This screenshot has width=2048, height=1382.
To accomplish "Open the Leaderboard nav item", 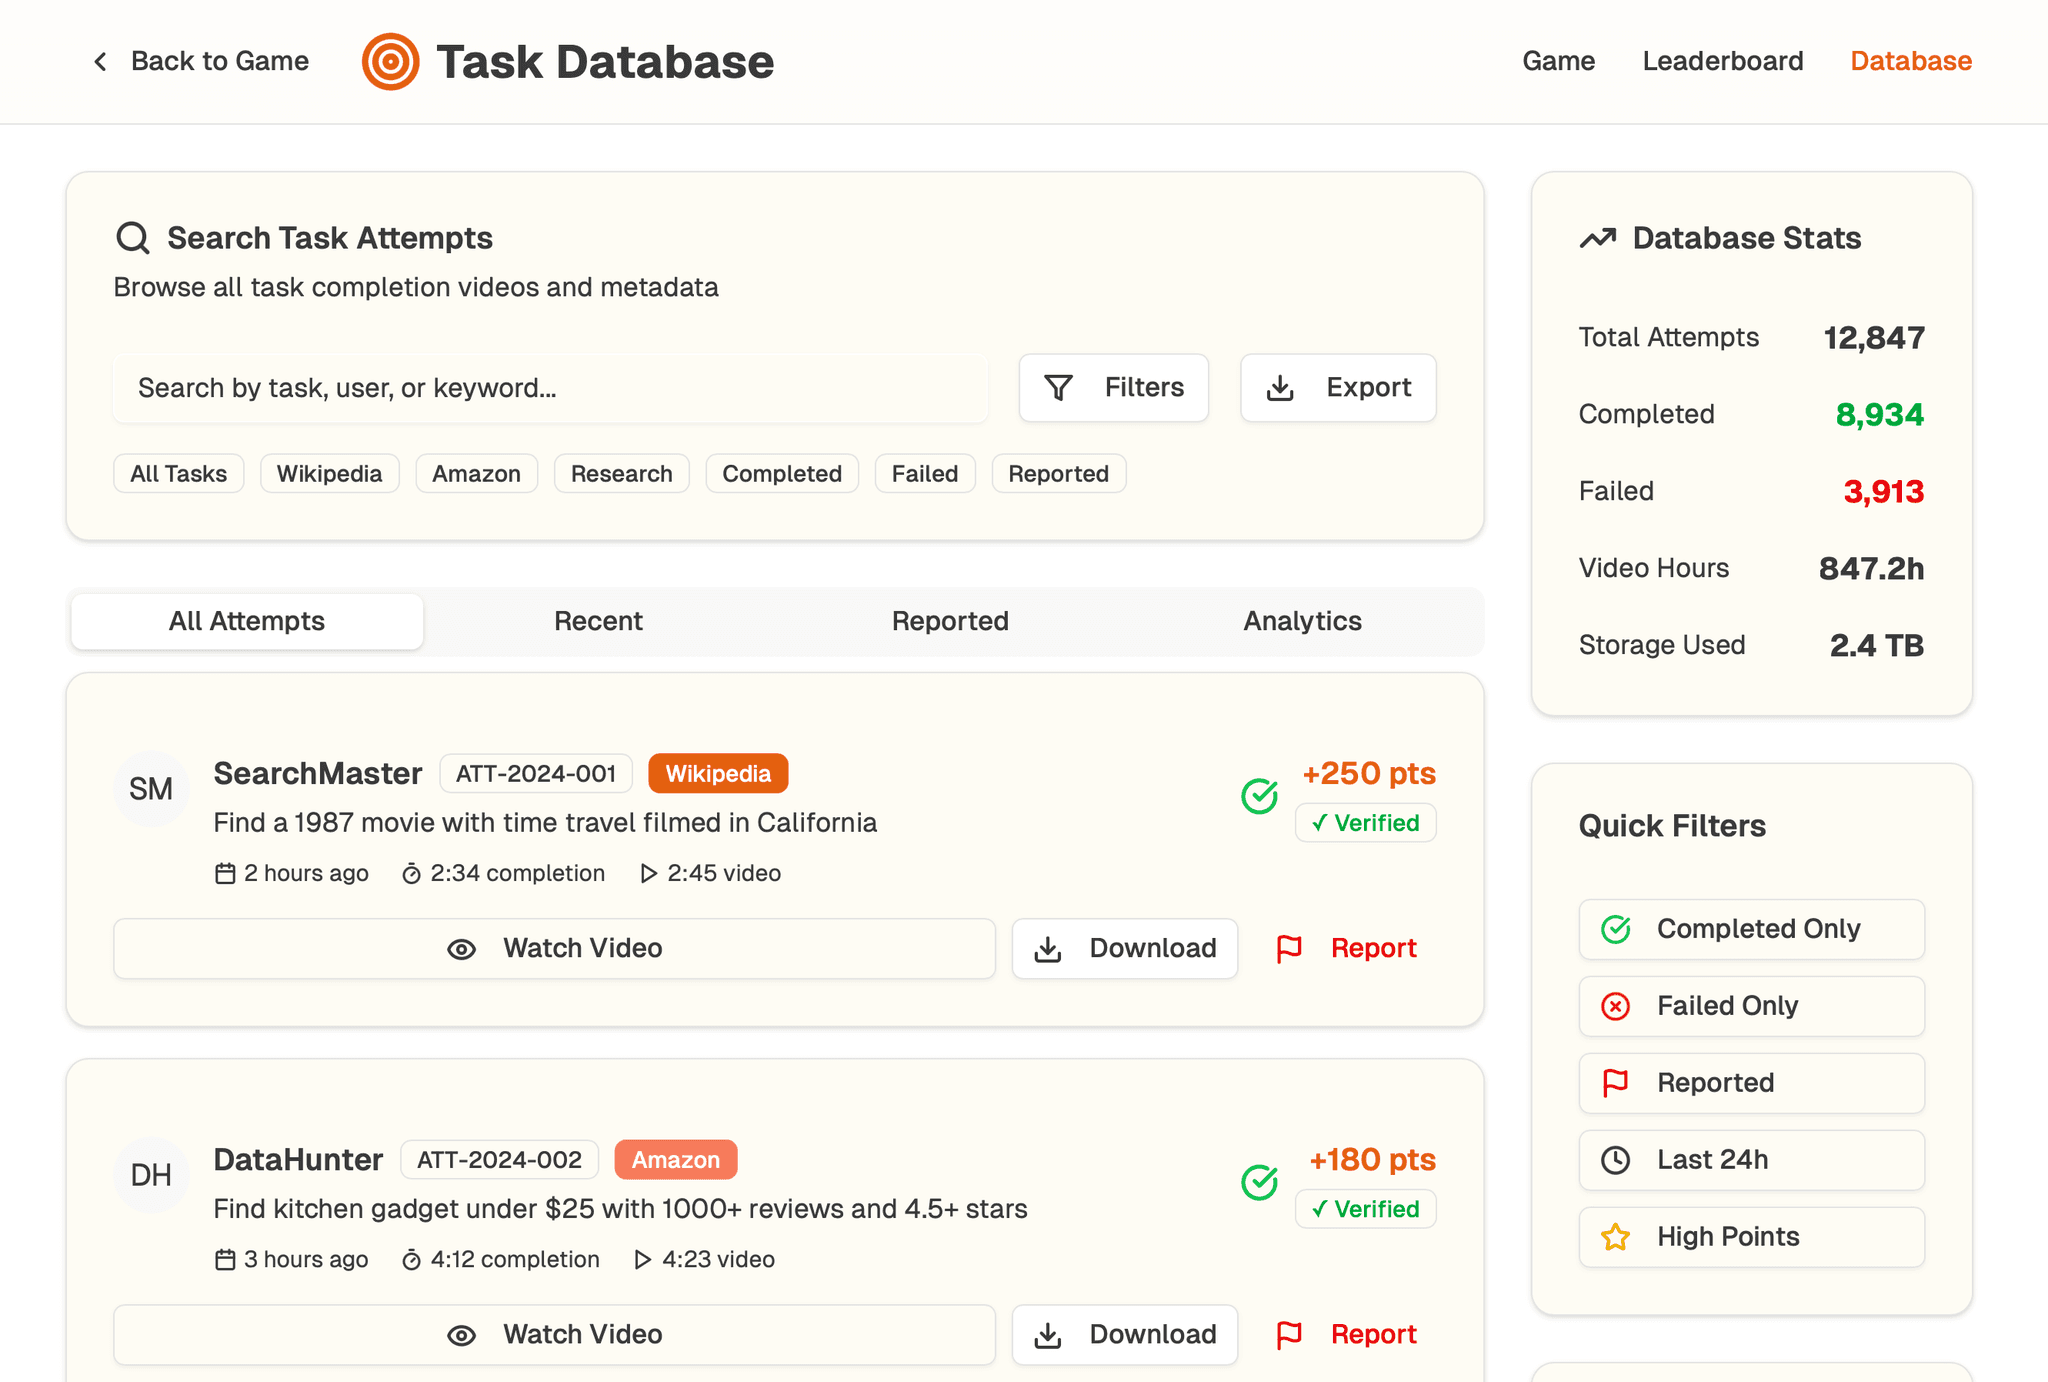I will coord(1722,61).
